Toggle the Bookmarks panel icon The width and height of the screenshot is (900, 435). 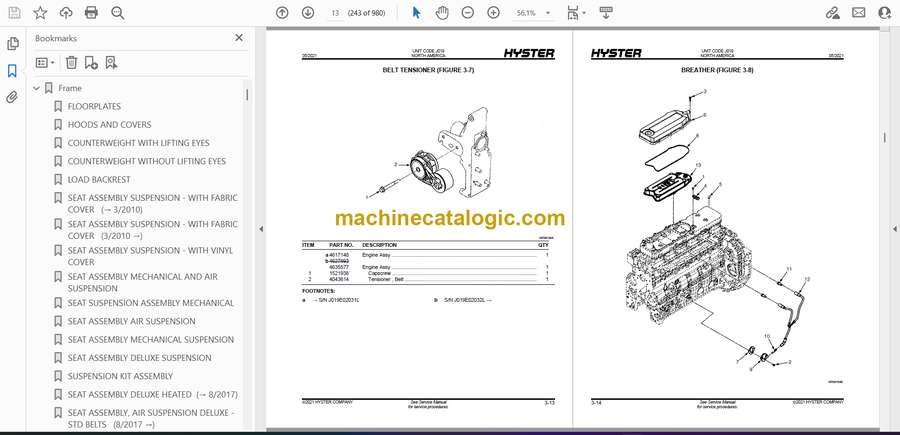[12, 71]
